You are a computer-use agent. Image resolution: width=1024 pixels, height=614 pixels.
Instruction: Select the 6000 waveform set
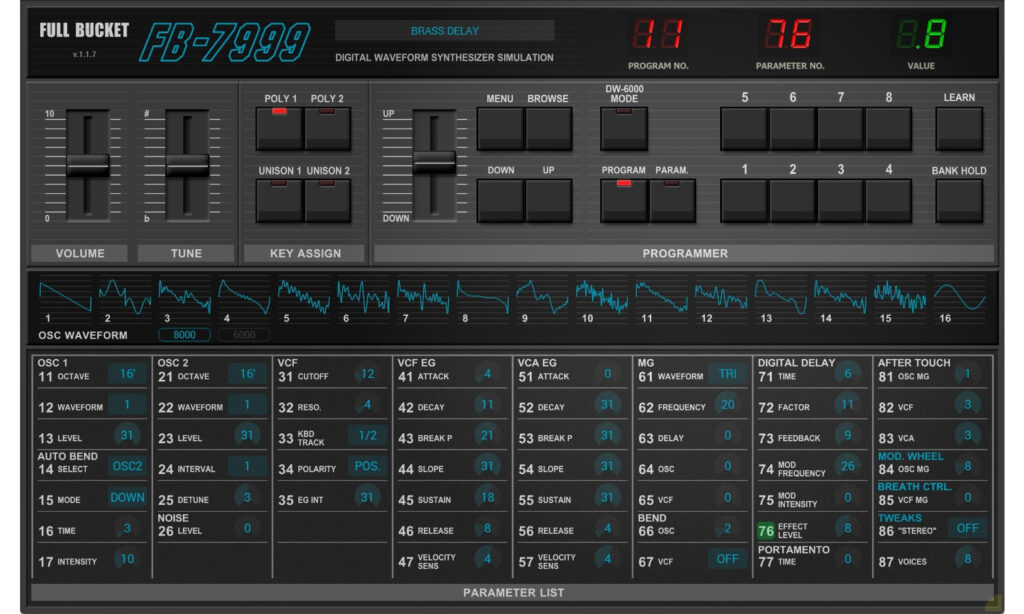pos(244,335)
